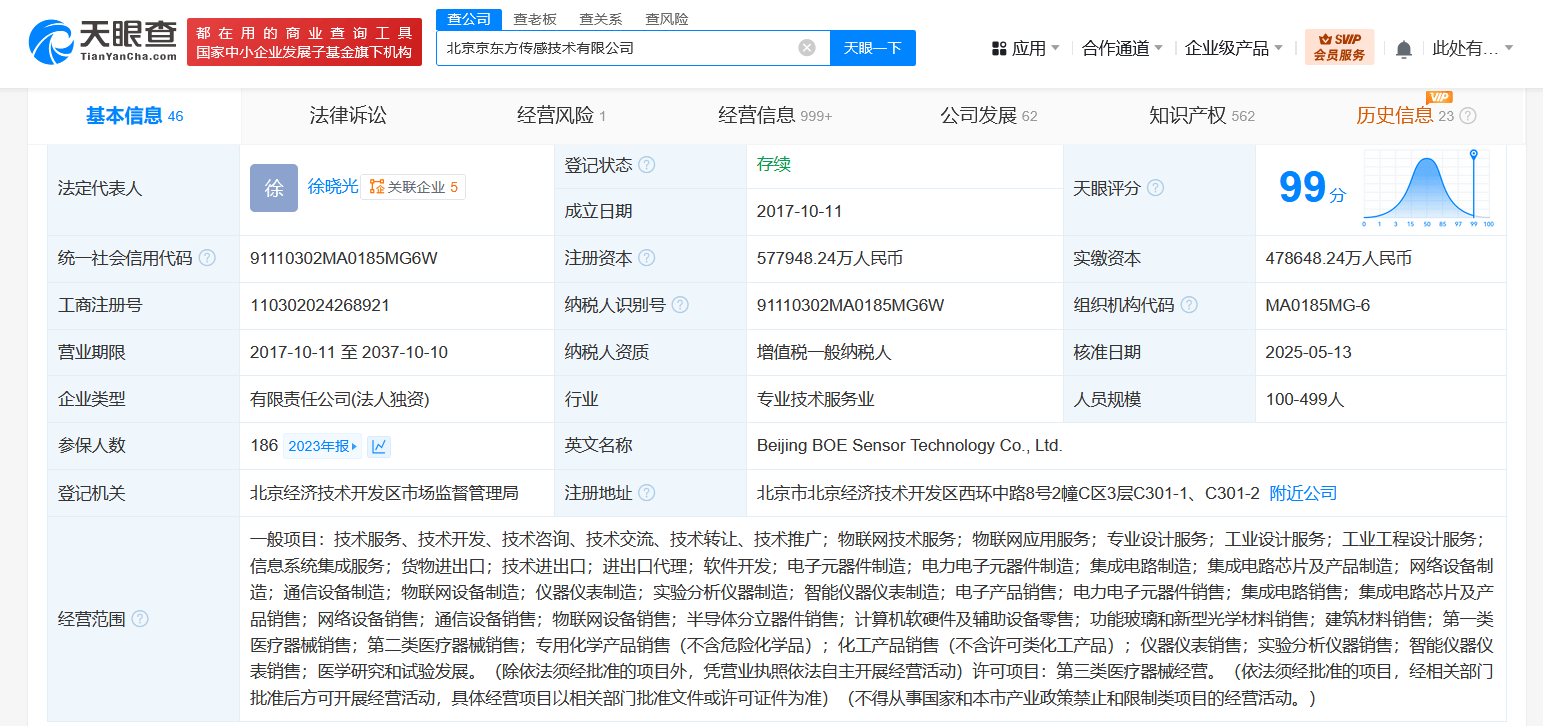Open the 应用 dropdown menu

tap(1026, 48)
